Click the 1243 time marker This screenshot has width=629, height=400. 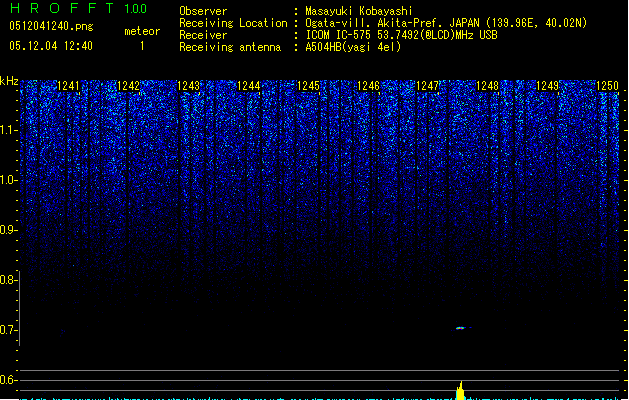pyautogui.click(x=188, y=86)
